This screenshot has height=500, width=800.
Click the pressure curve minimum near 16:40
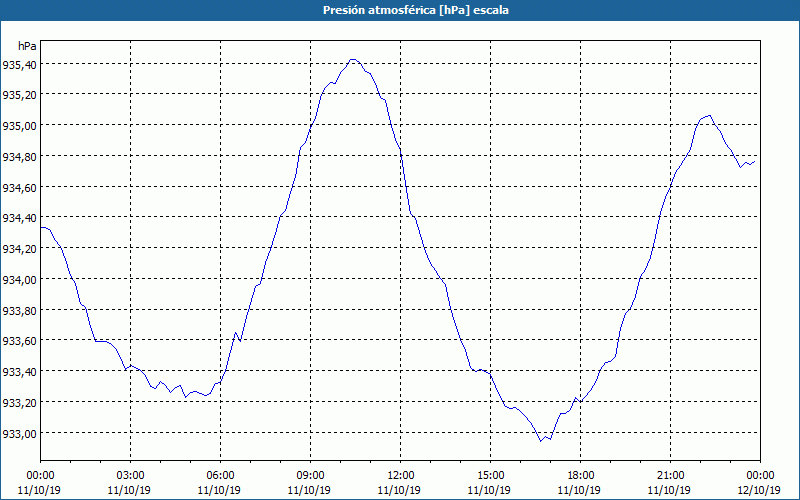(541, 441)
